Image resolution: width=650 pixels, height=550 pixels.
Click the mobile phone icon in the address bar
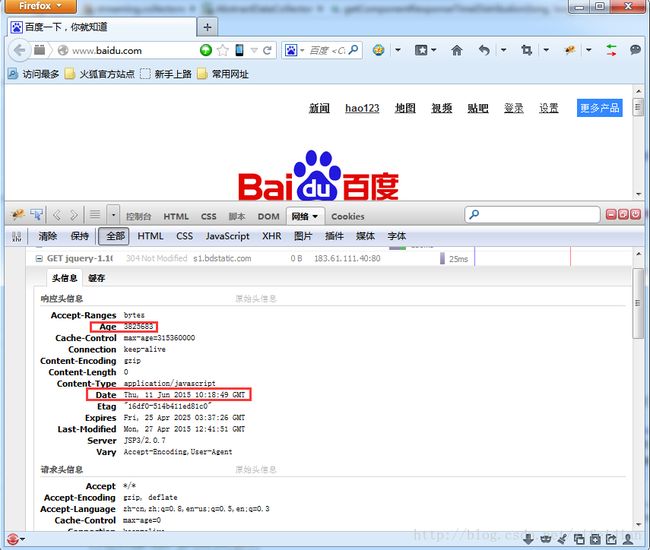pos(239,50)
